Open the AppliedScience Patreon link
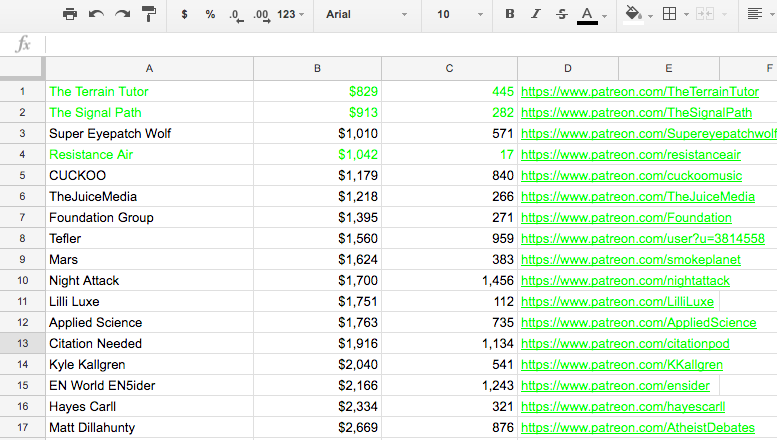 point(639,323)
